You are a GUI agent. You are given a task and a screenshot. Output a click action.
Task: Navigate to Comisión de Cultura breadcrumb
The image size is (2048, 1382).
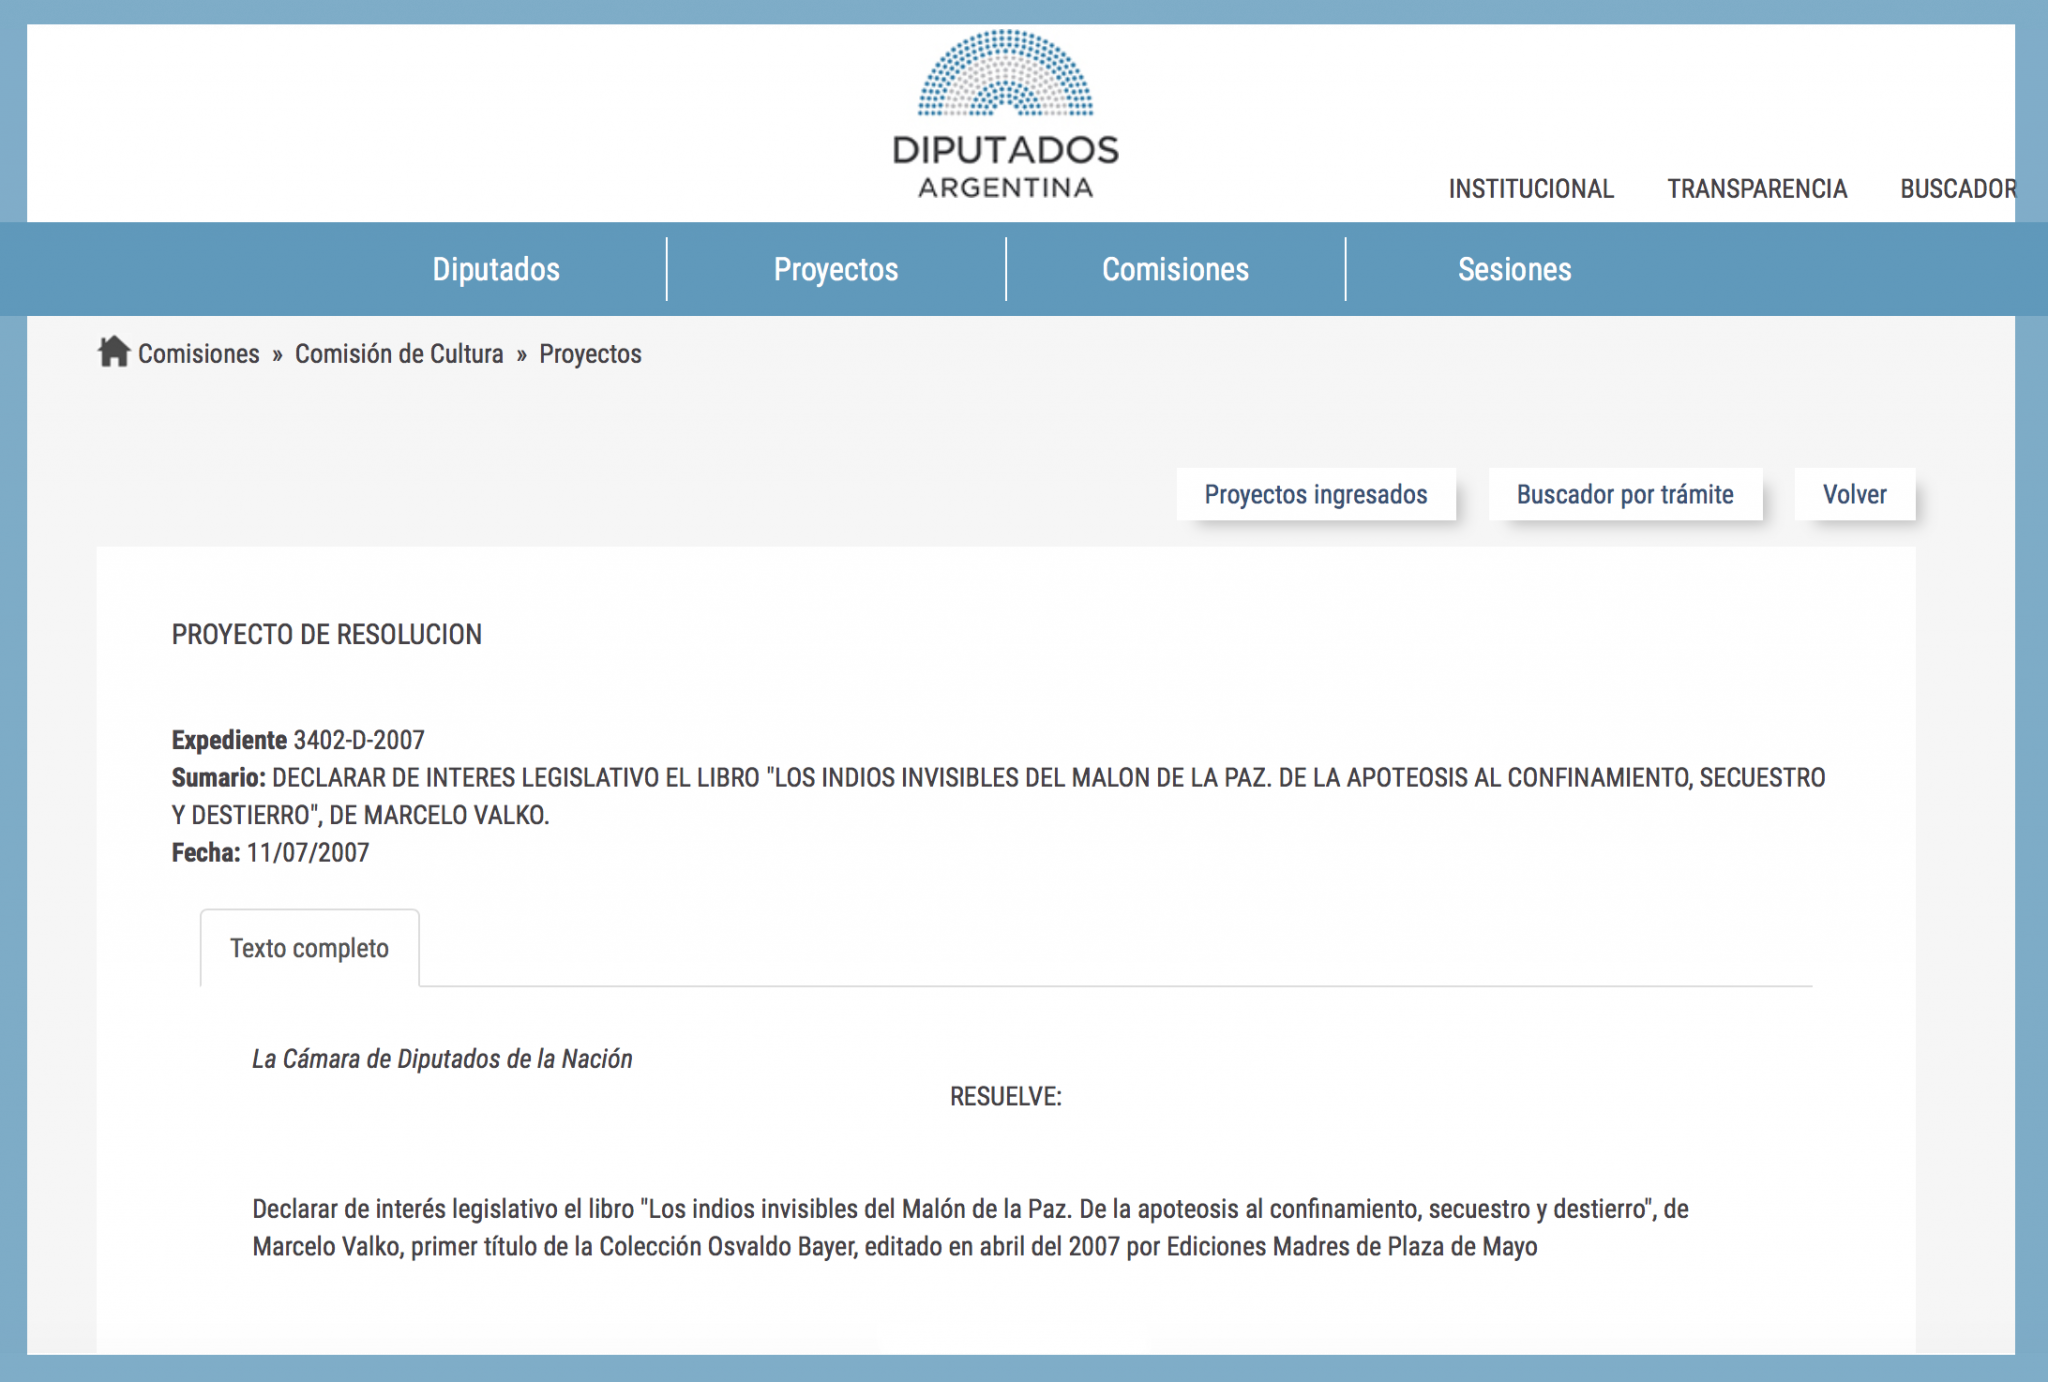399,354
